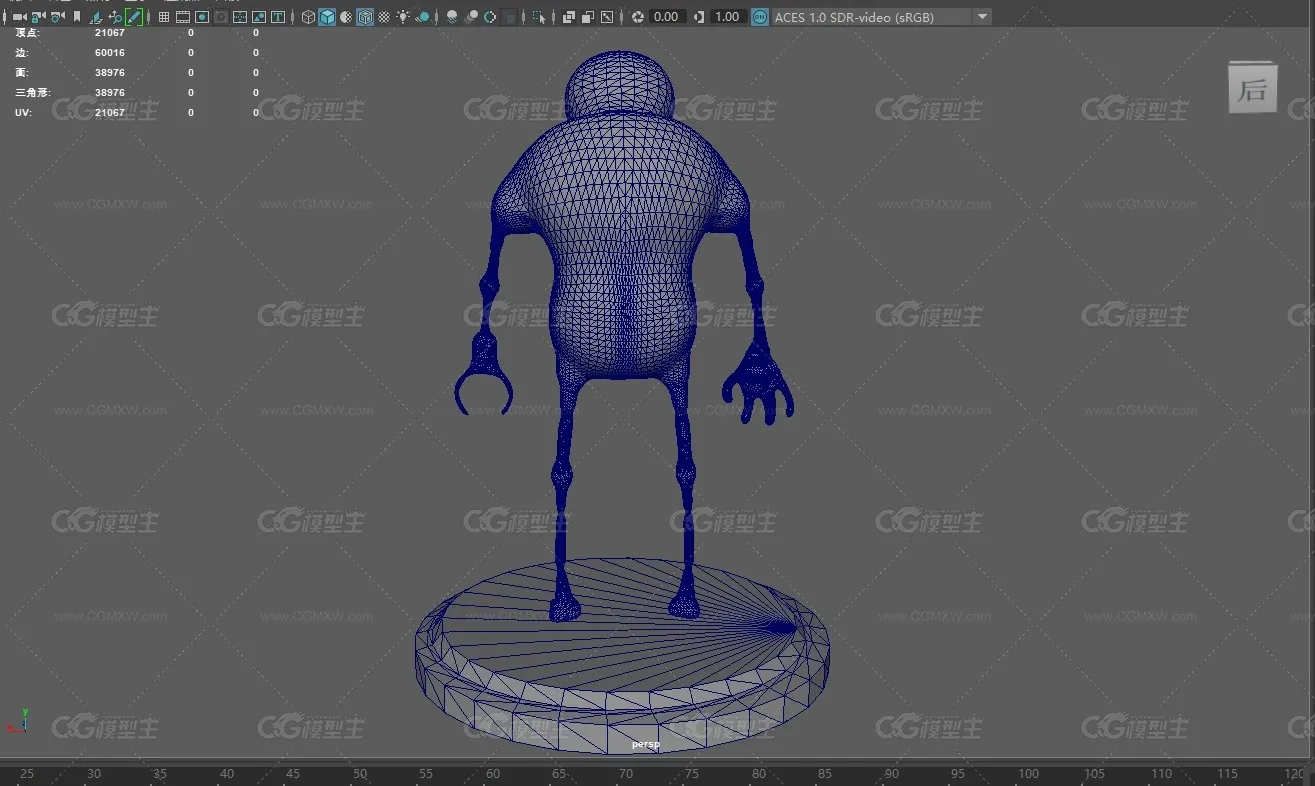Click the Select Camera icon
Viewport: 1315px width, 786px height.
point(19,17)
